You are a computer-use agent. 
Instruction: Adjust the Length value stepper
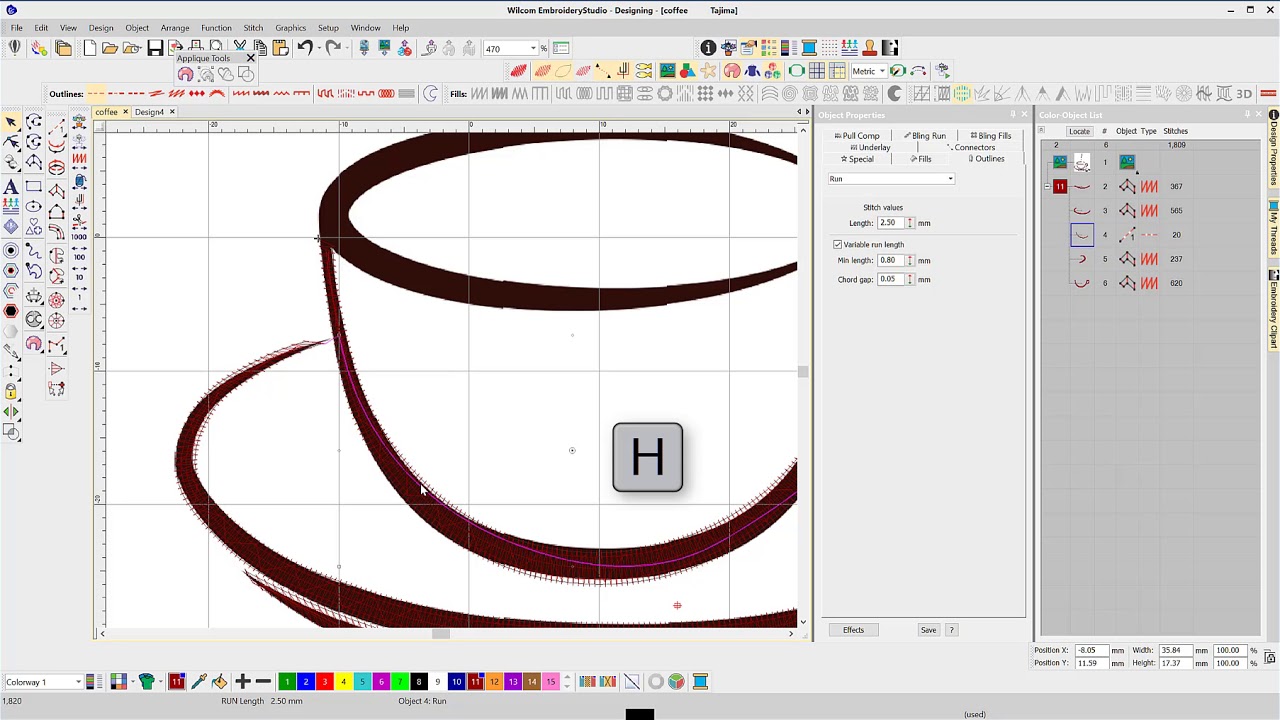click(x=910, y=223)
